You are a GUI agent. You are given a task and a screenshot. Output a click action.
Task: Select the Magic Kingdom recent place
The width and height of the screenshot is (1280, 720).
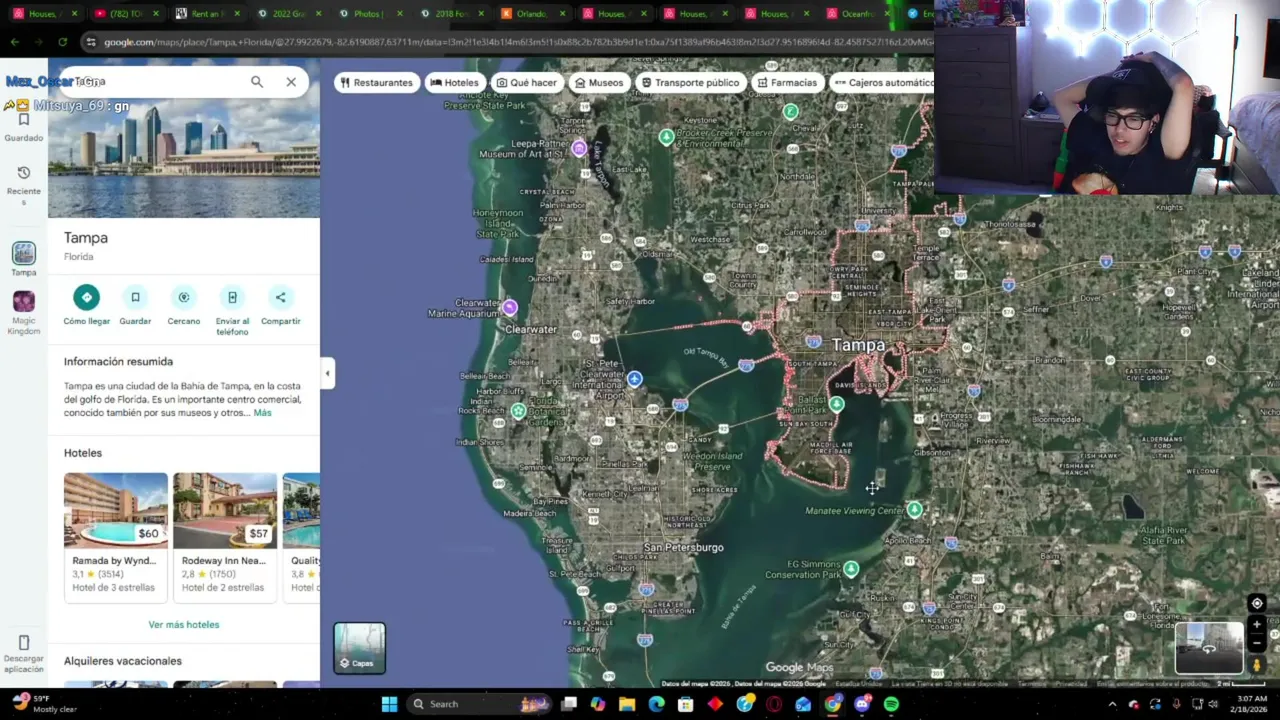[x=24, y=312]
